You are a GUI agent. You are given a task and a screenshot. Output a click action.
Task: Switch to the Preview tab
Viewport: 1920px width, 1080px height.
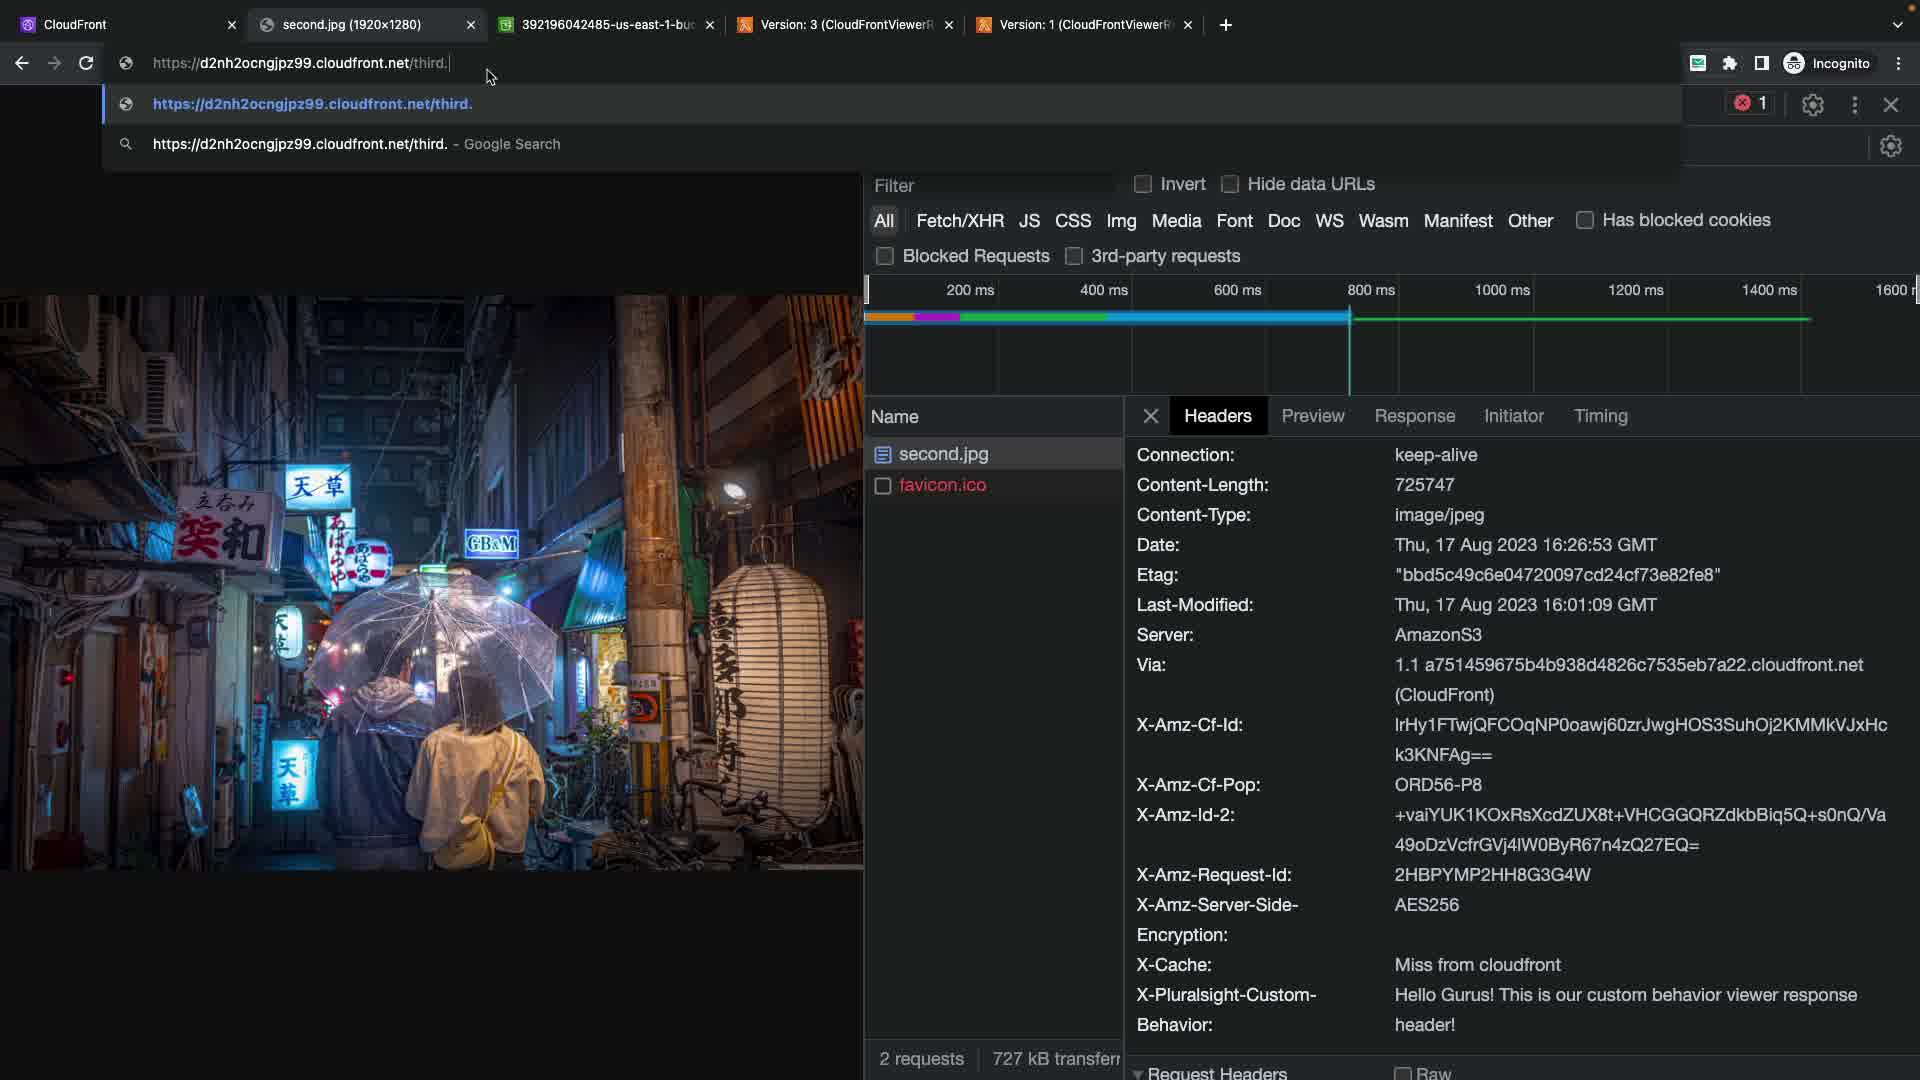(x=1312, y=416)
